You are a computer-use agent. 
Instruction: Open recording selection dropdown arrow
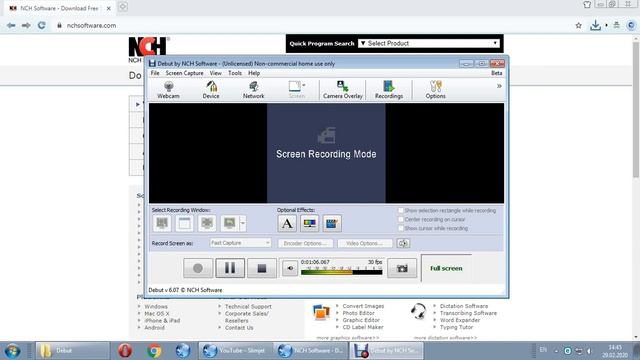coord(243,223)
